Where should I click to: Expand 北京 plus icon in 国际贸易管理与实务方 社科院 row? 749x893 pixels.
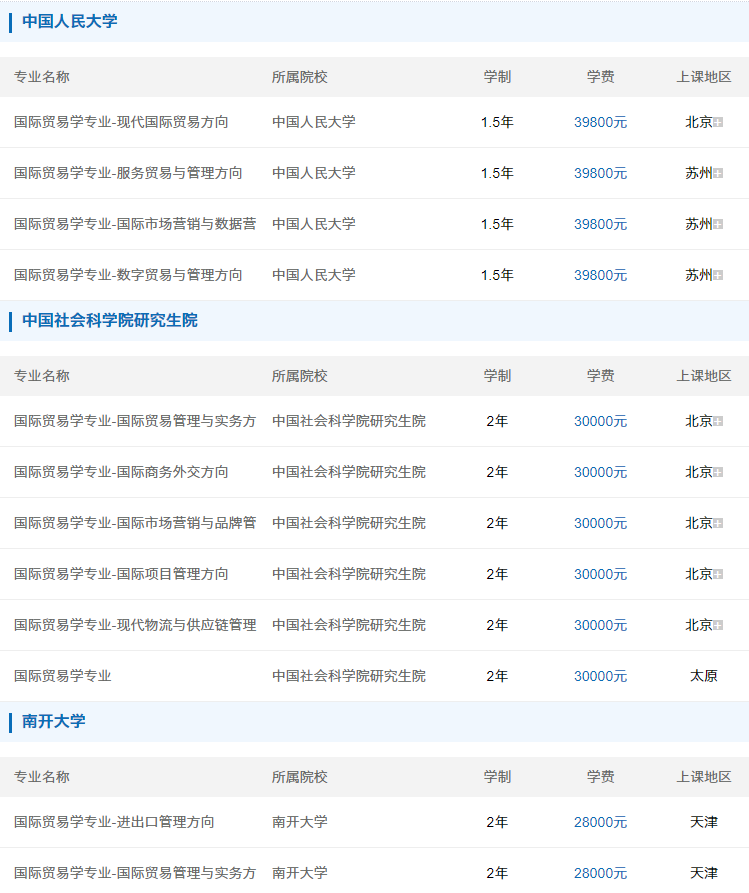click(718, 421)
